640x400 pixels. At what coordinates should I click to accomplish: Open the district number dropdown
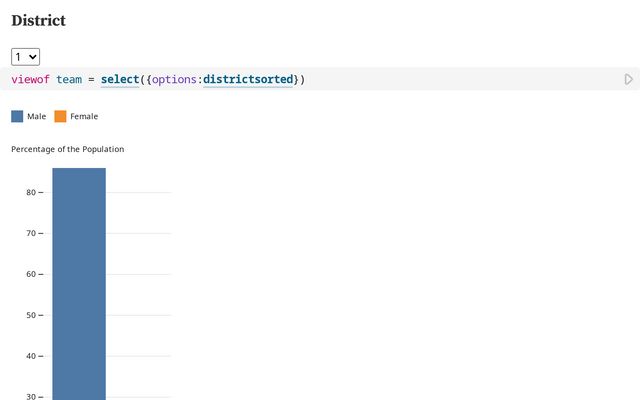click(x=25, y=57)
